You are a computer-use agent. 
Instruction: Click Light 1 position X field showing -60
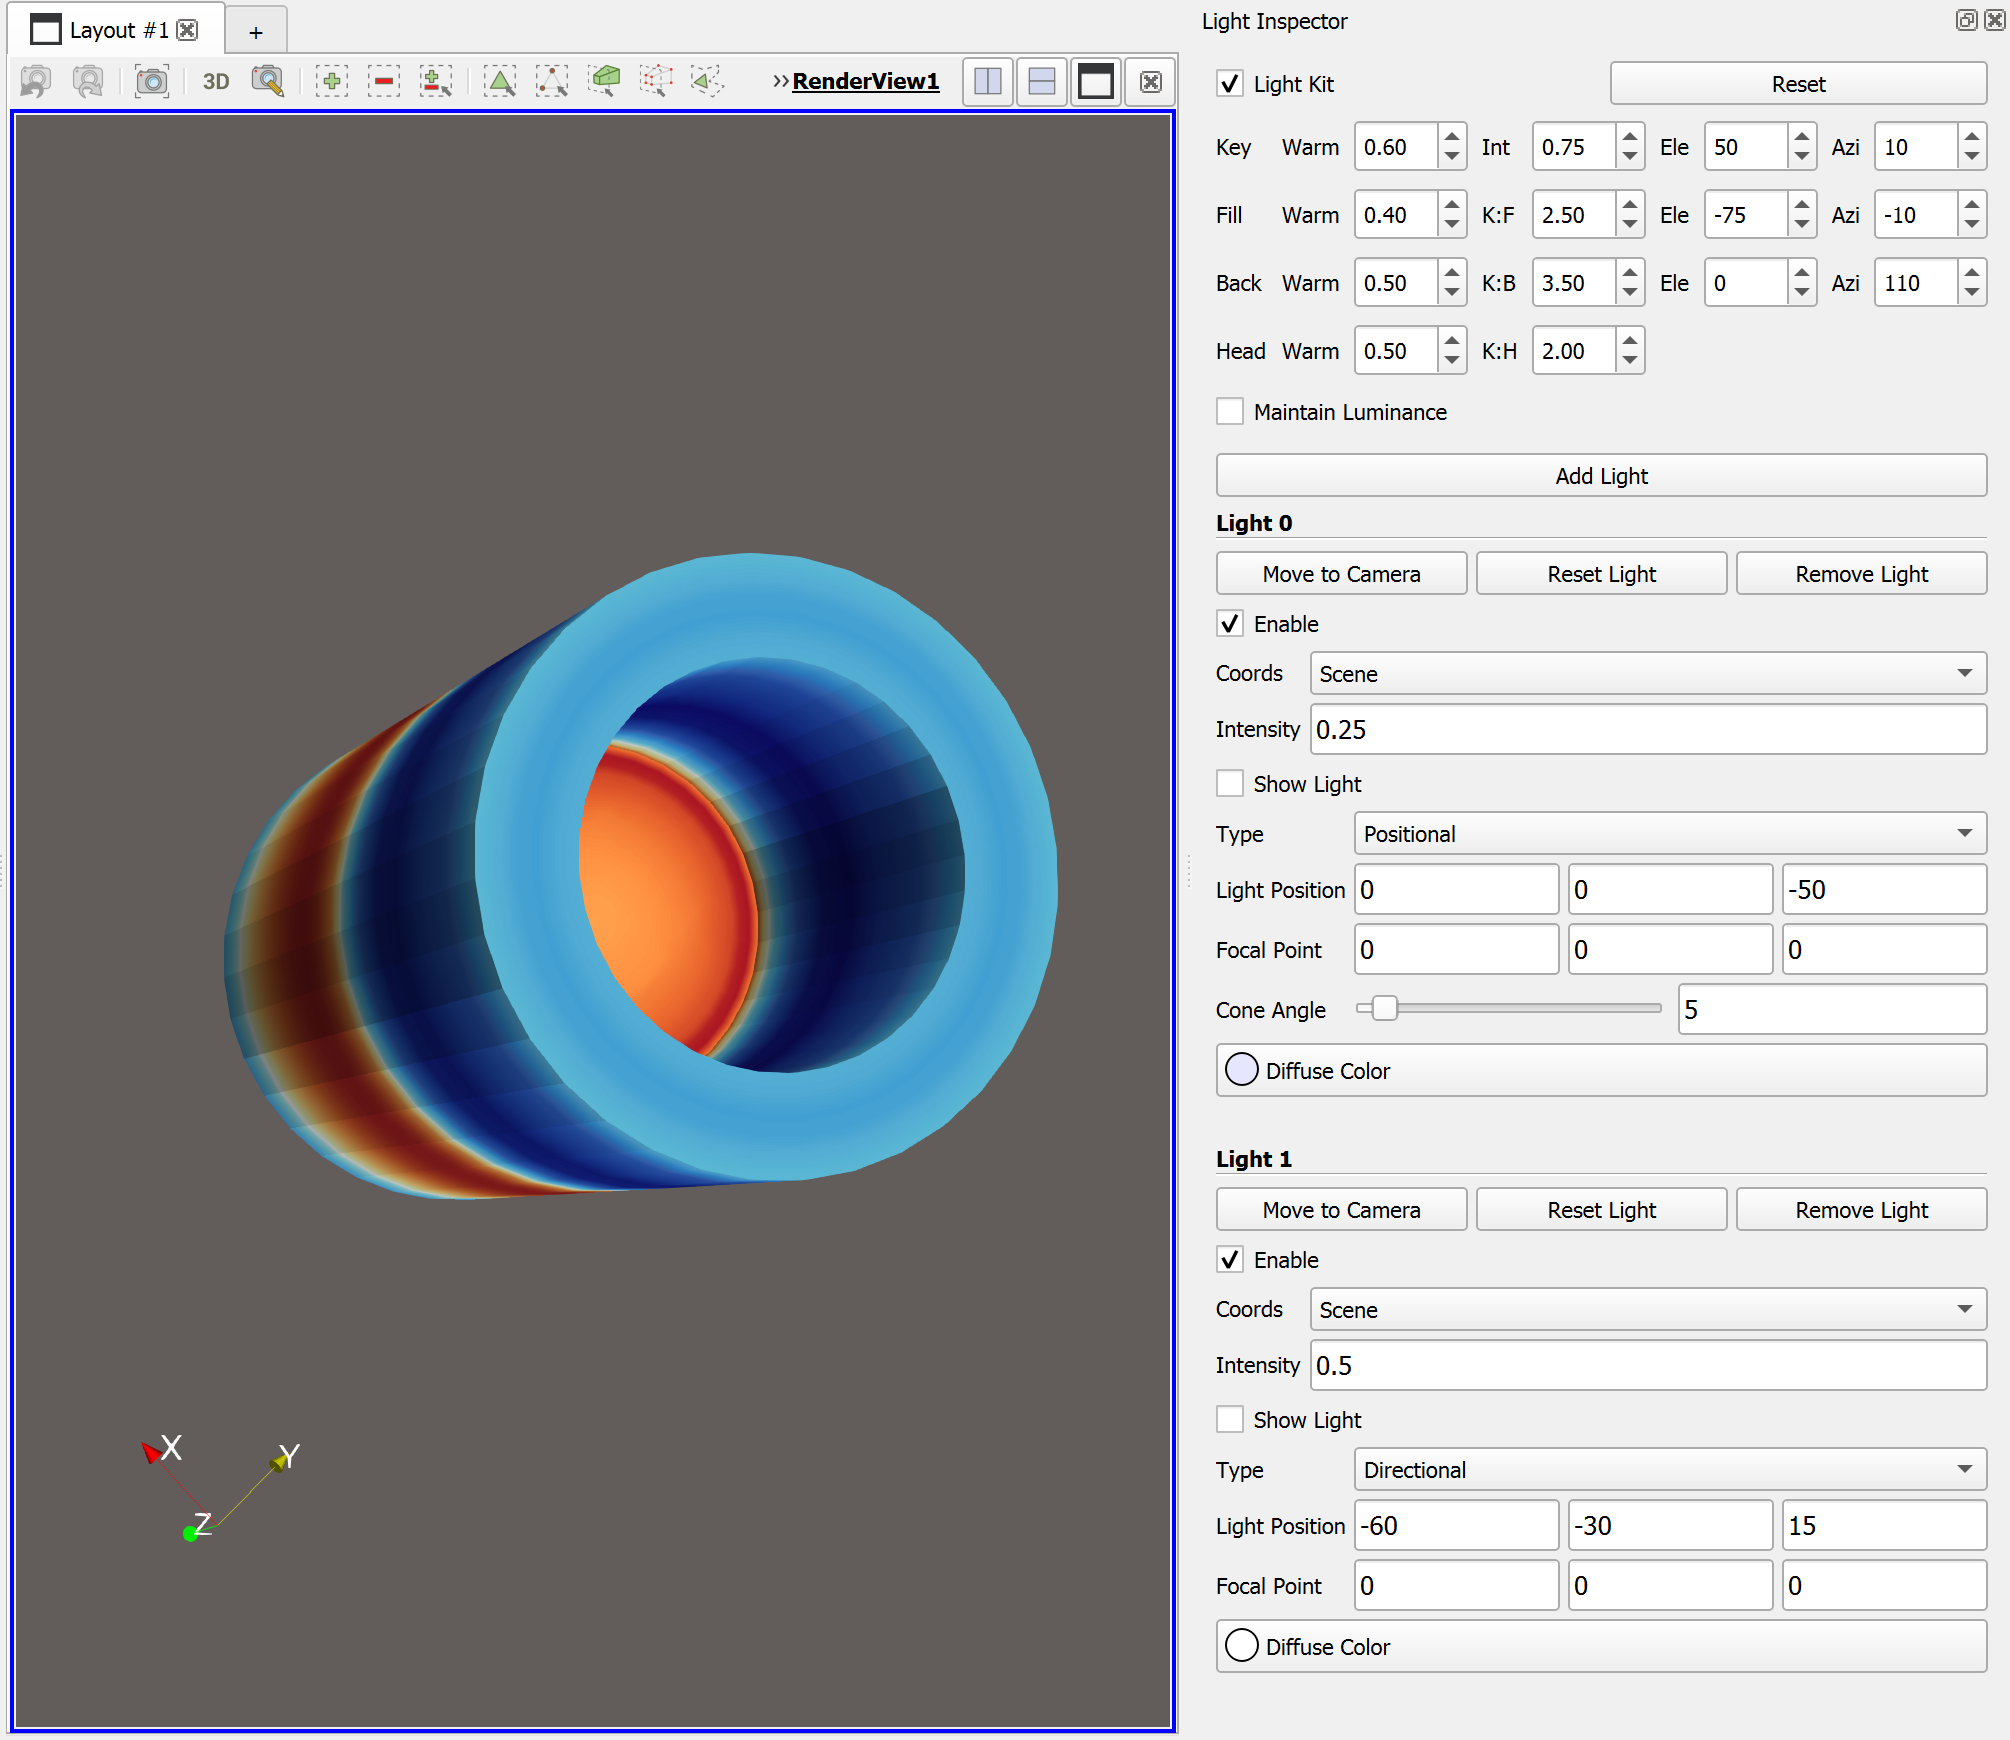[1456, 1525]
